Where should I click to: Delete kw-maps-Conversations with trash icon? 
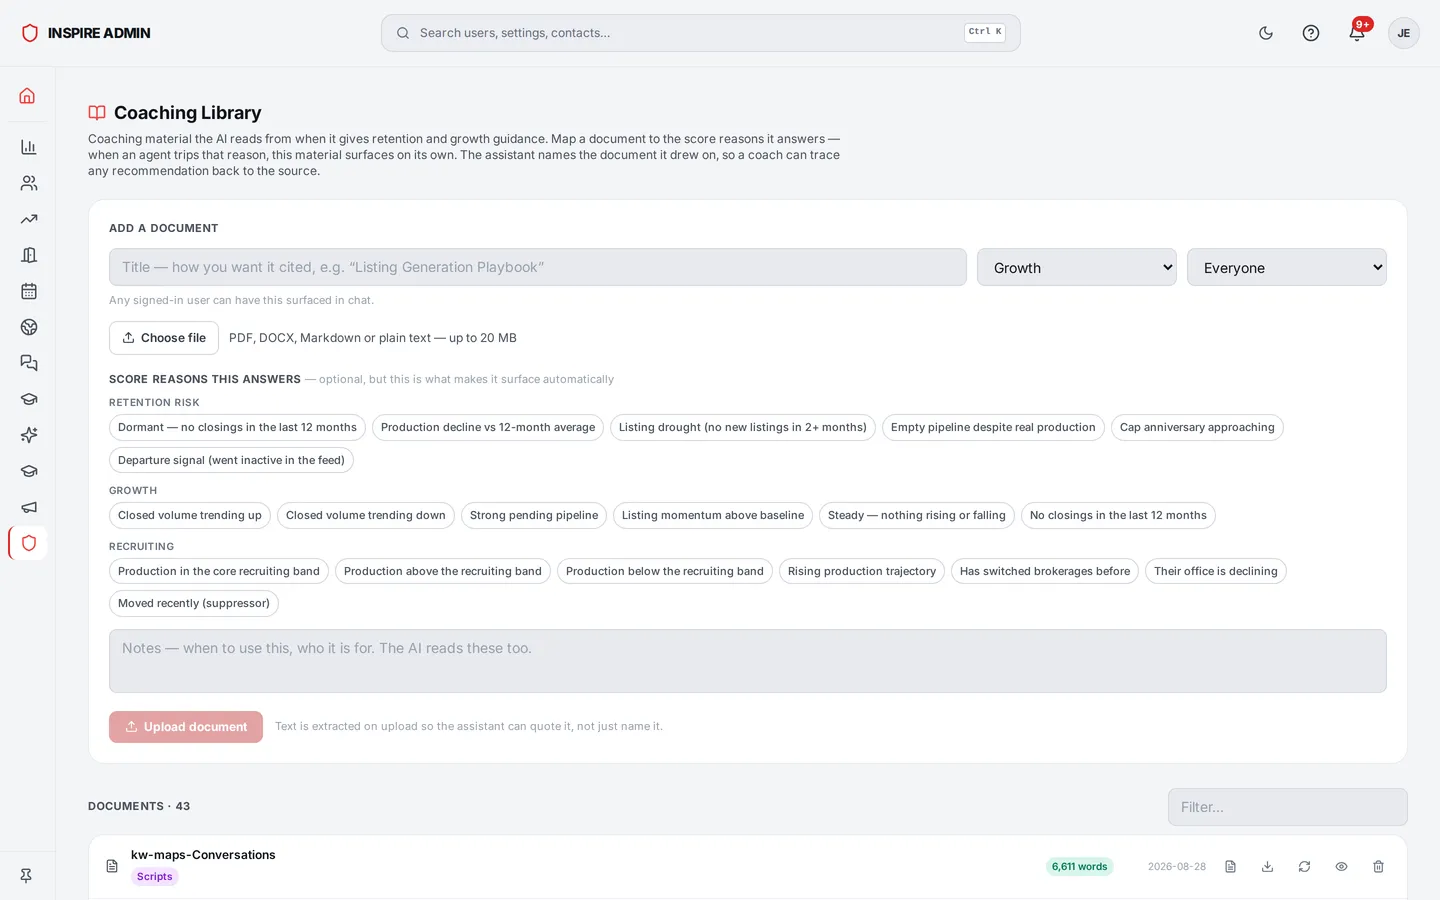[1378, 867]
